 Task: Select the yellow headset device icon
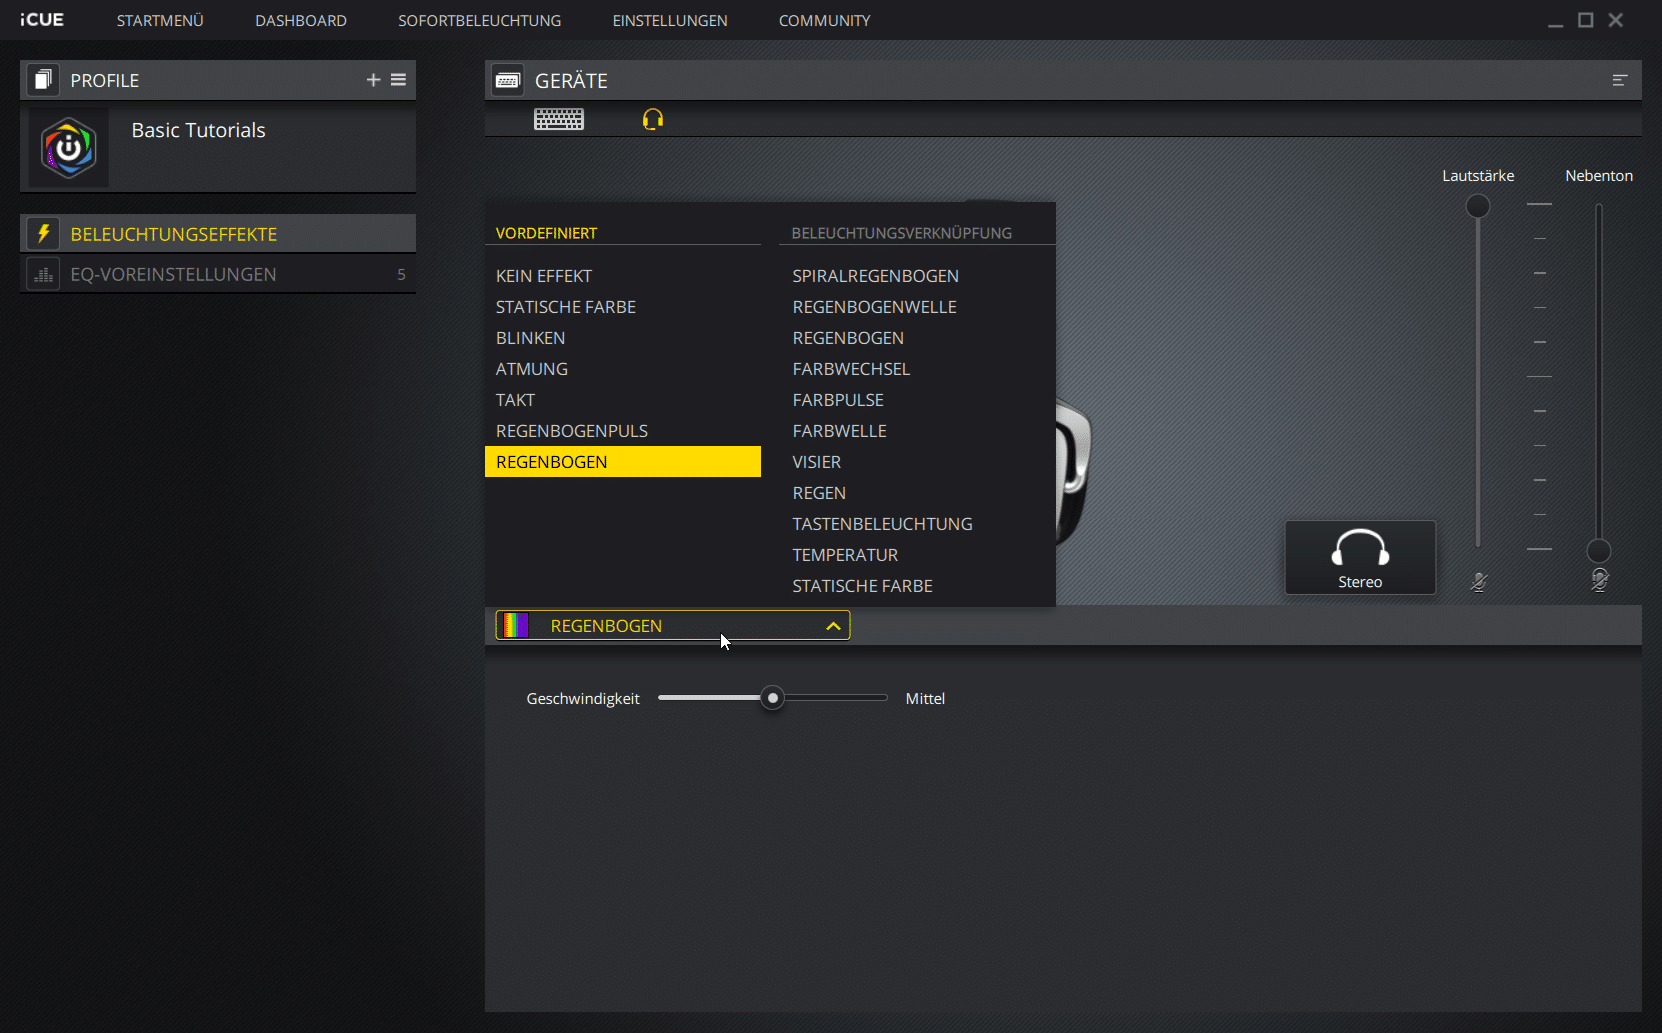(652, 120)
